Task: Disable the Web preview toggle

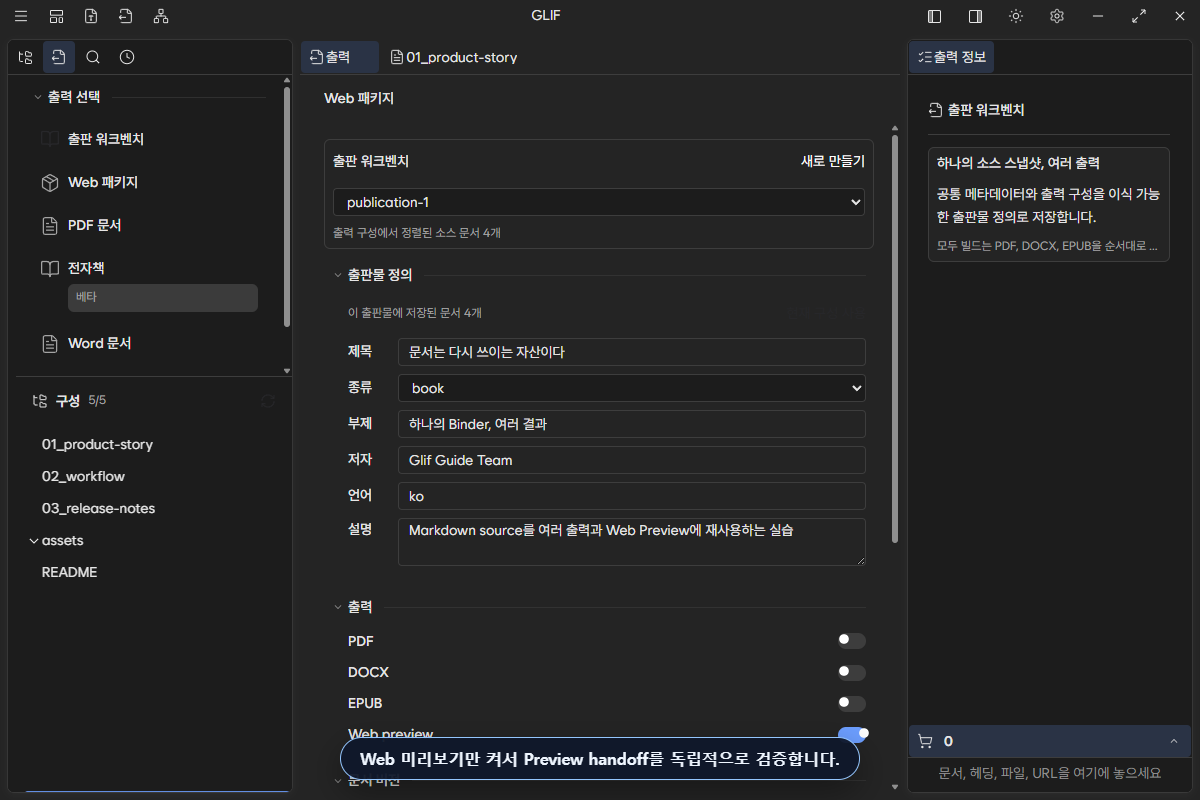Action: point(853,734)
